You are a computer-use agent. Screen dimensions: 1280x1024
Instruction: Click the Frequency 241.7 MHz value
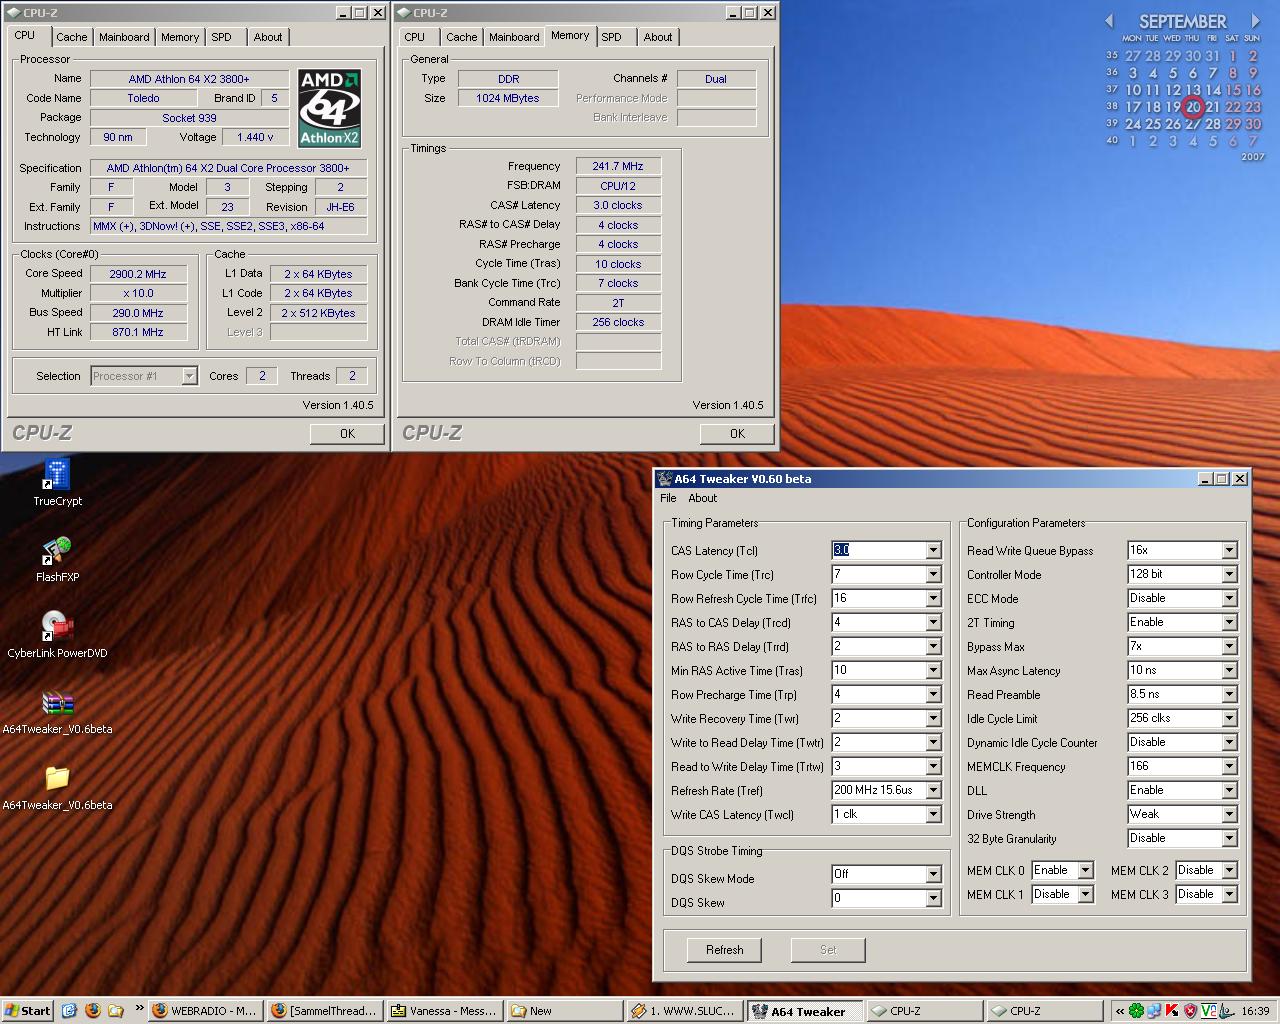pos(618,166)
